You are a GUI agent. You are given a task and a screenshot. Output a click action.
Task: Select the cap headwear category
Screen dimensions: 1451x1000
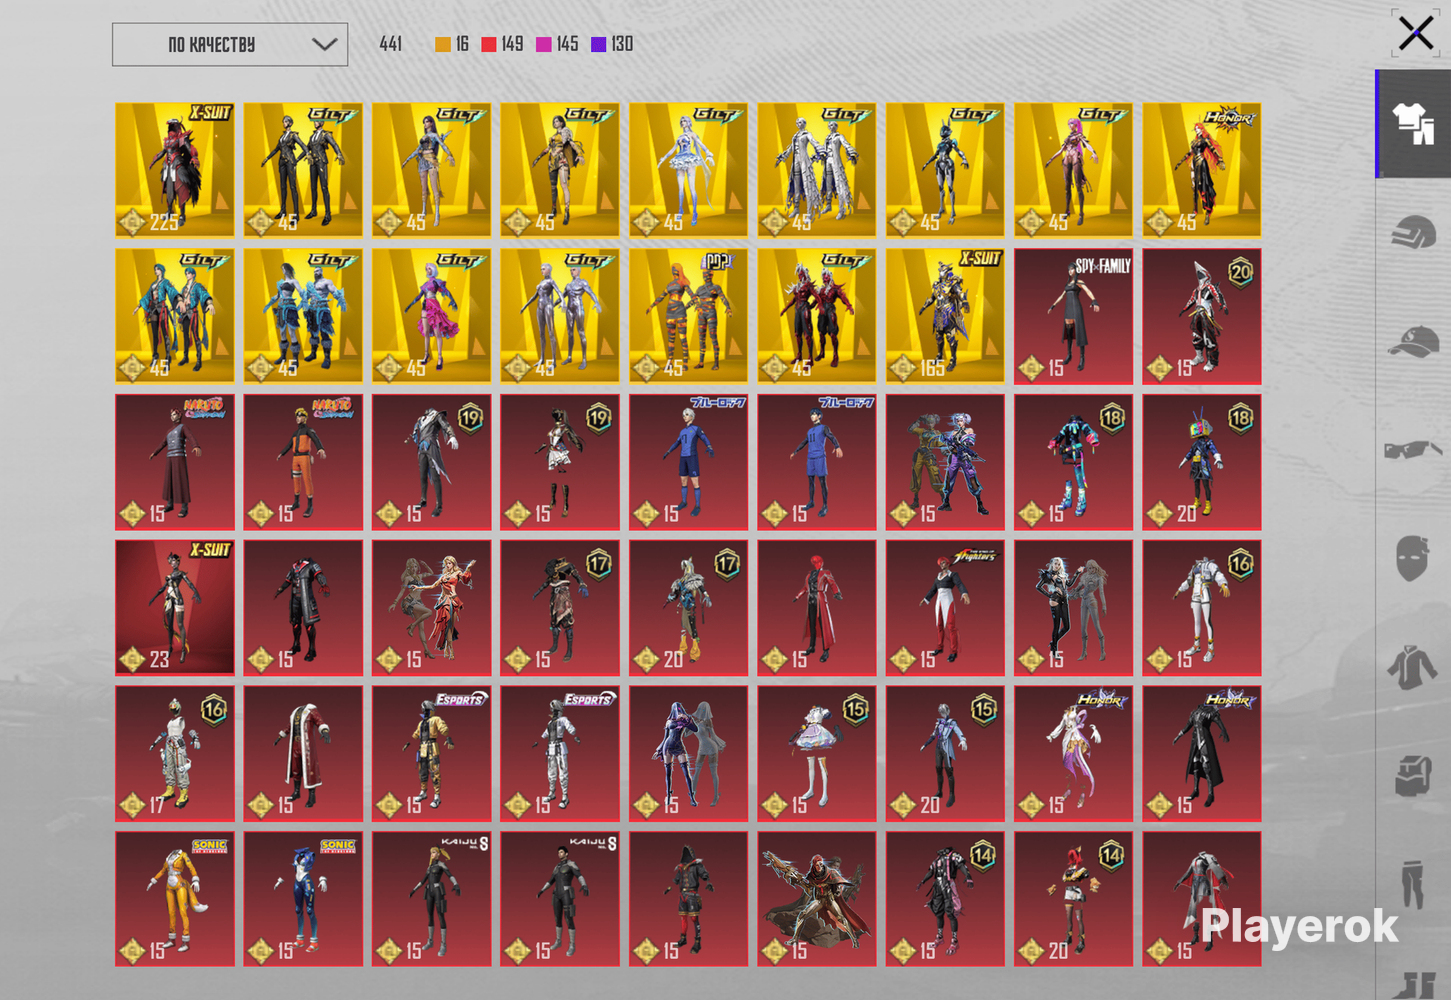tap(1414, 342)
